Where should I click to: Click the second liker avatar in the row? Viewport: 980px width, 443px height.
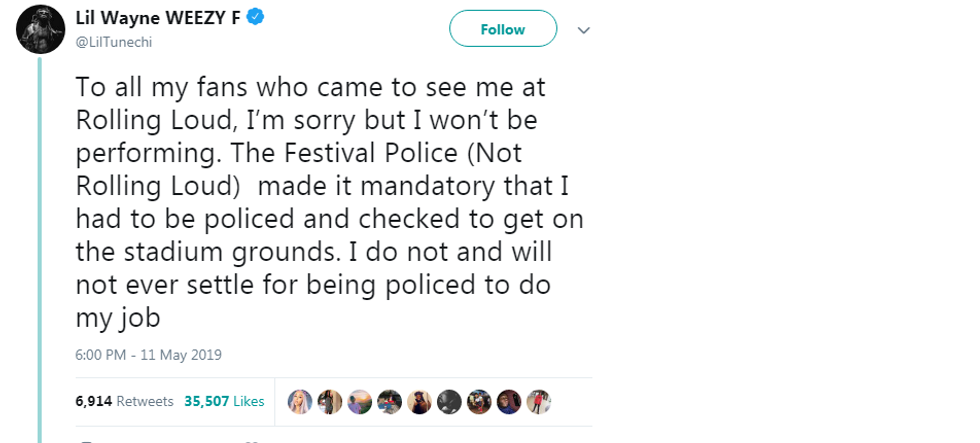click(x=330, y=401)
